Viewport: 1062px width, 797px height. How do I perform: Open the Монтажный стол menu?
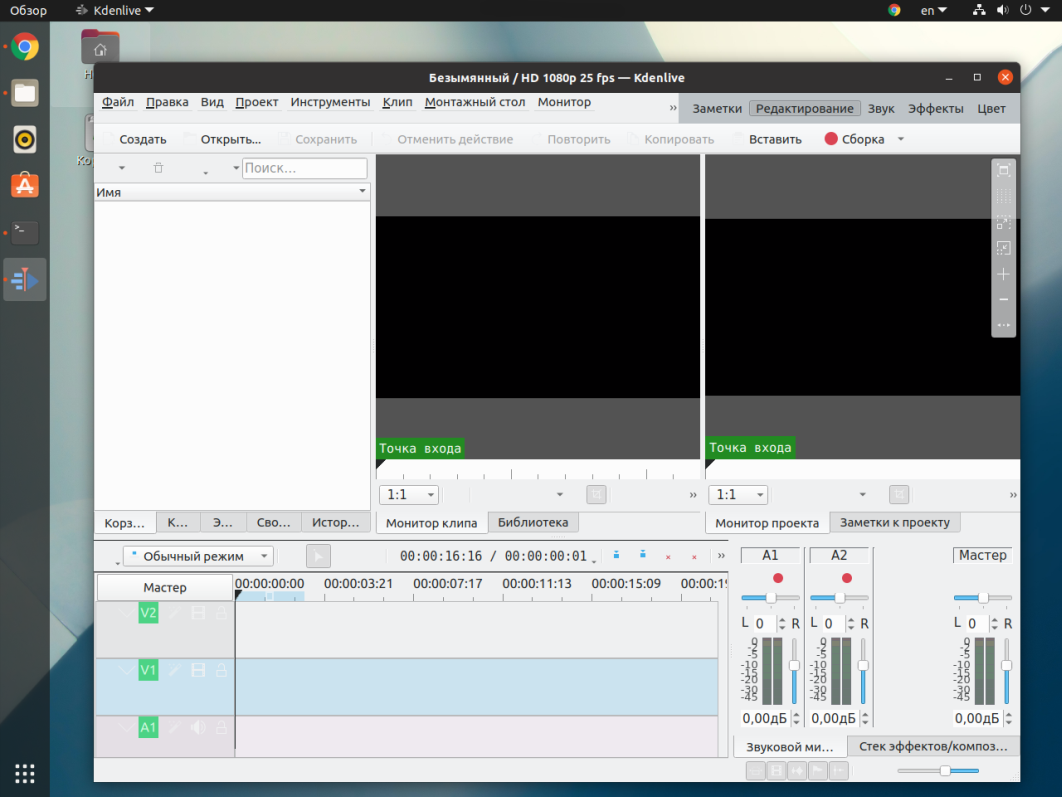(x=474, y=102)
